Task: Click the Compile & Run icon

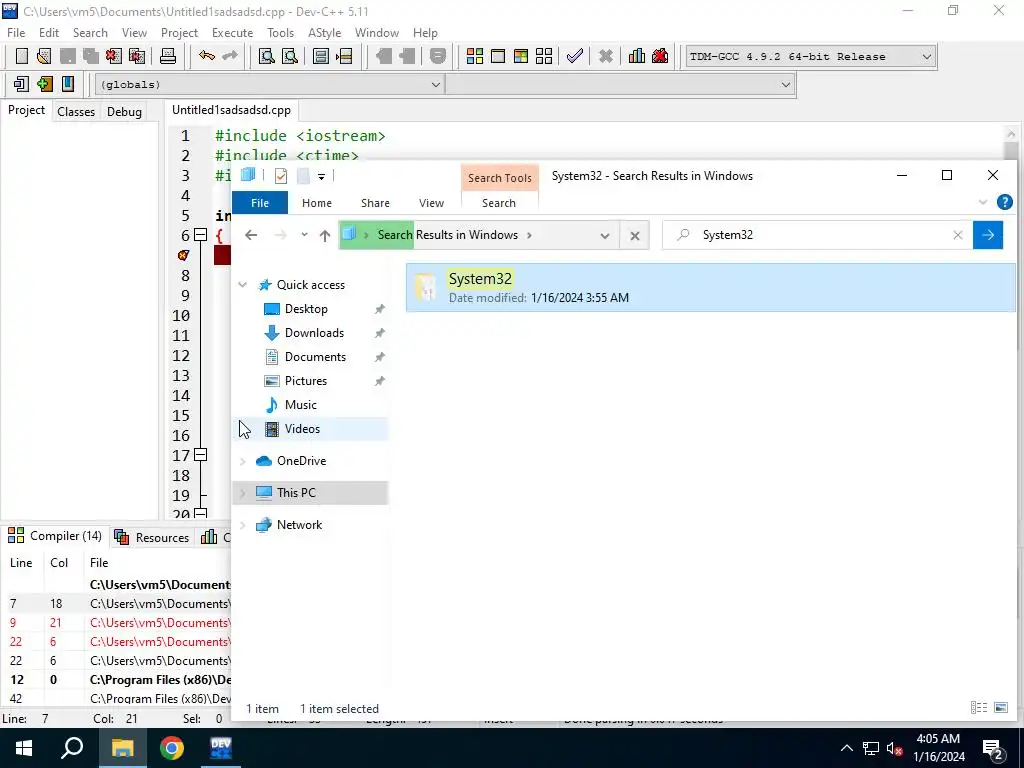Action: (x=520, y=56)
